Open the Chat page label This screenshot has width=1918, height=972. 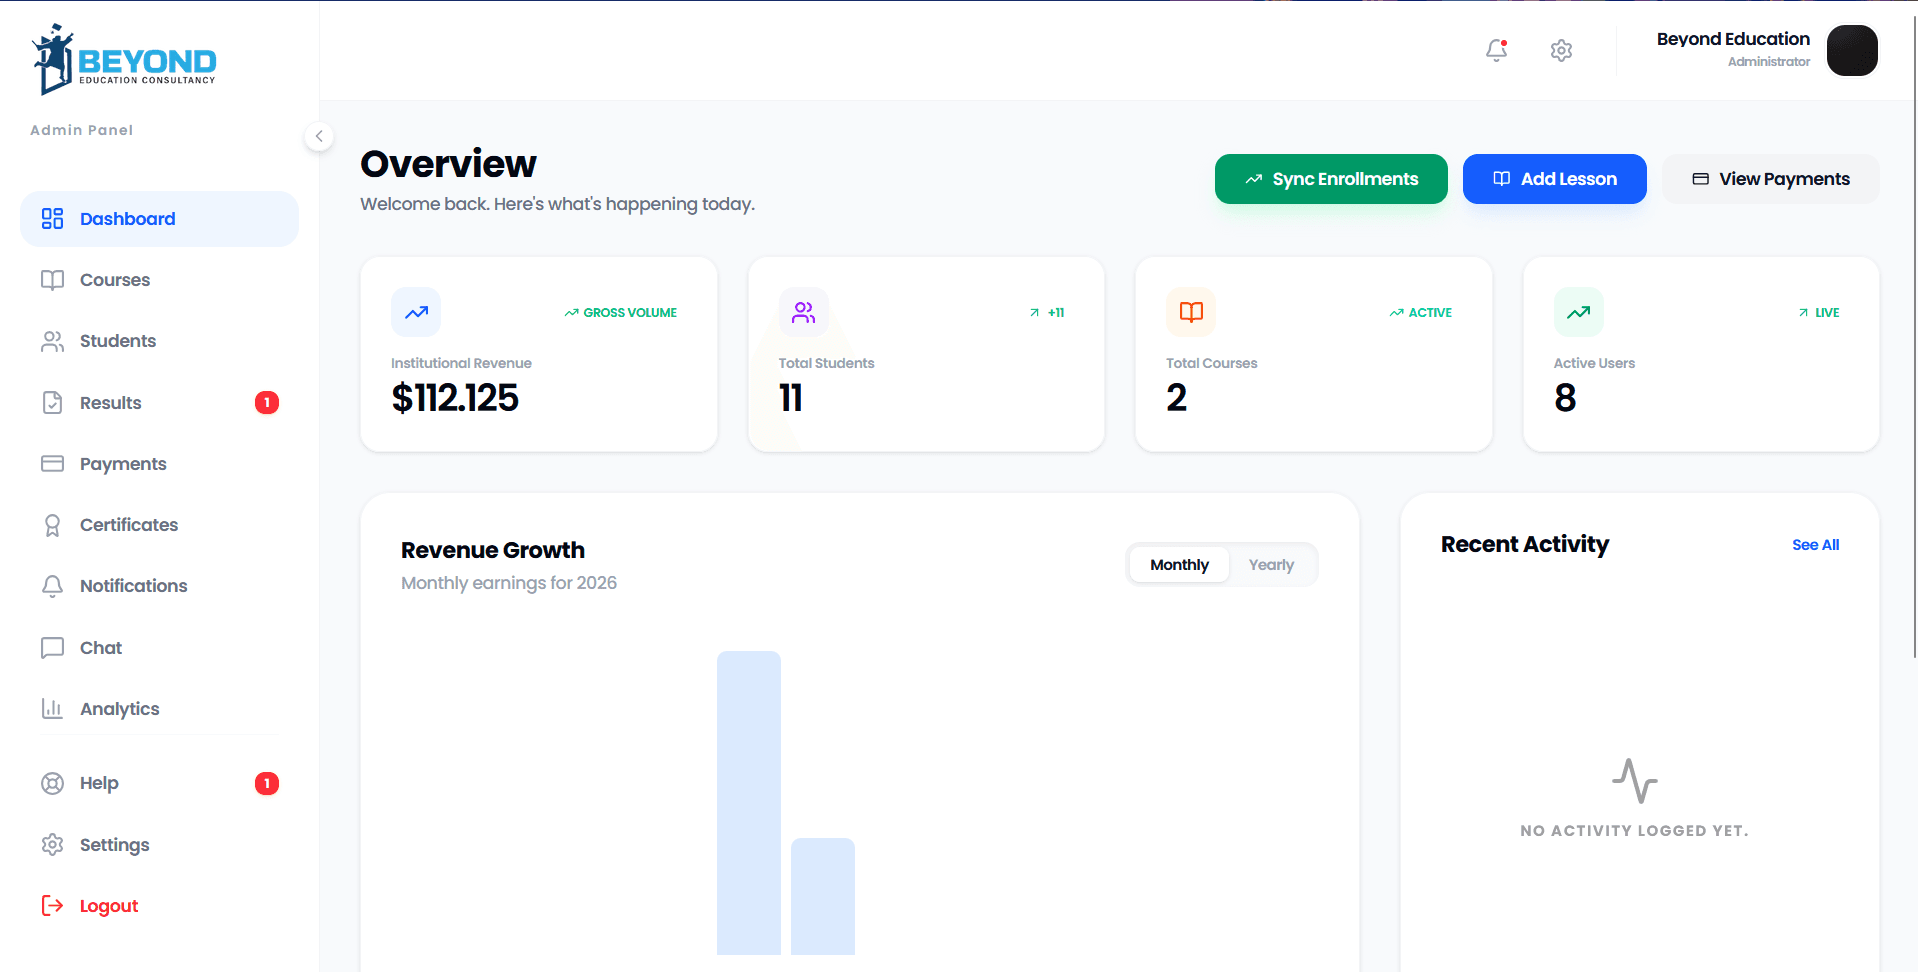tap(101, 648)
